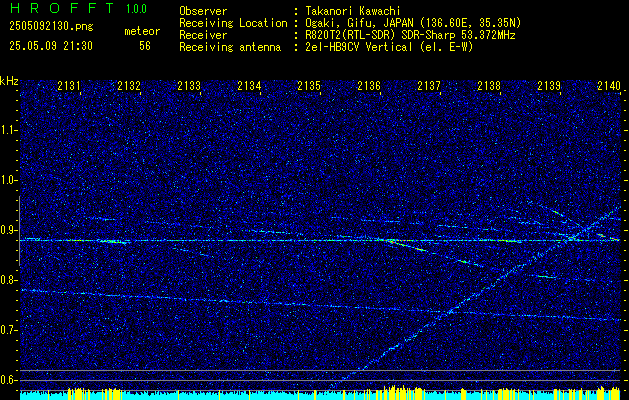Click the Receiving antenna label
629x400 pixels.
click(x=230, y=47)
